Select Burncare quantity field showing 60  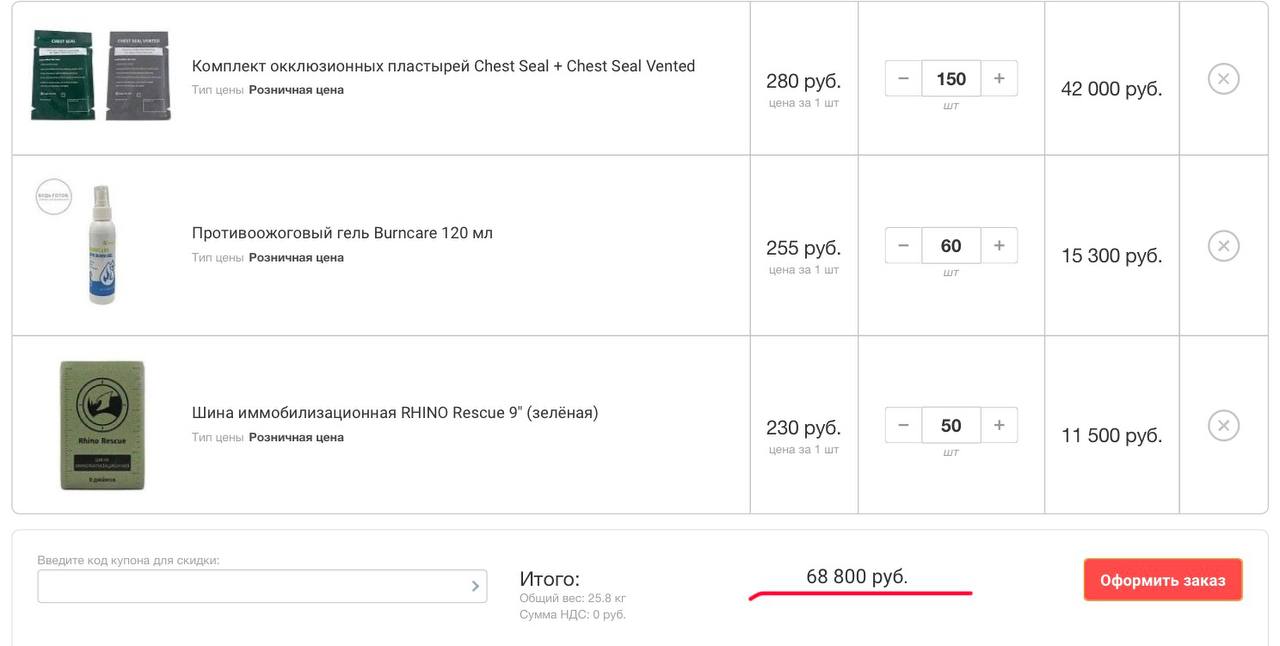(951, 246)
